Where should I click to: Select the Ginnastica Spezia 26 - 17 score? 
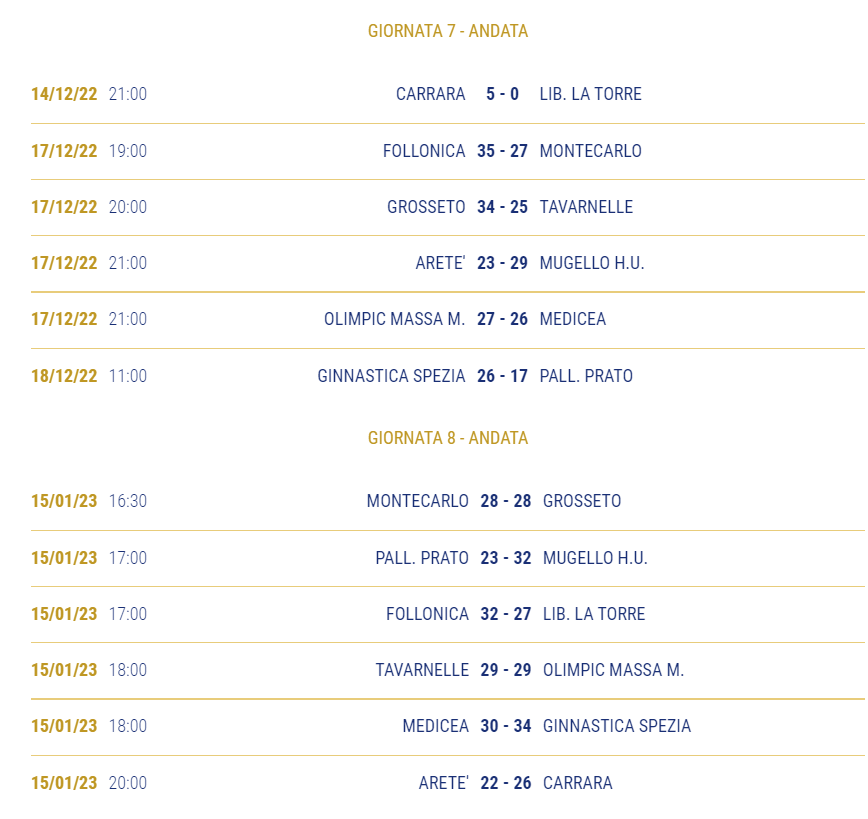click(x=502, y=376)
